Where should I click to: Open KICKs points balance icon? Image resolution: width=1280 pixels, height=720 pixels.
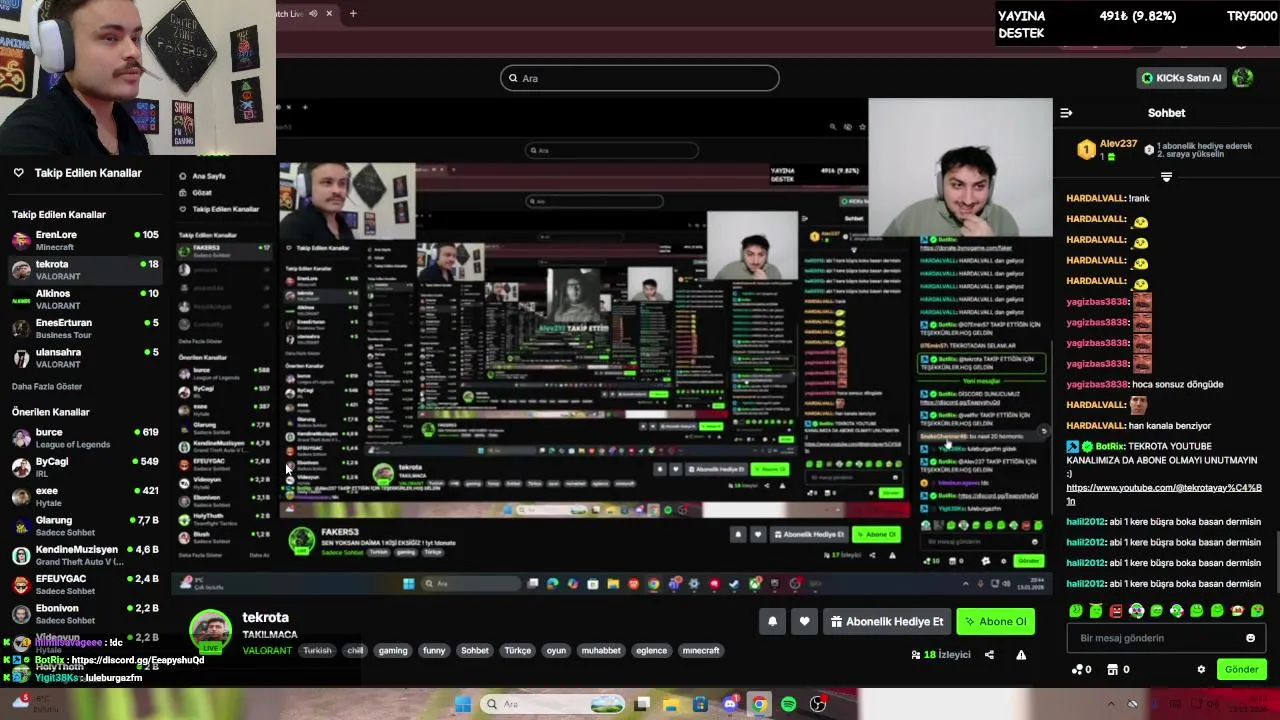pos(1082,669)
